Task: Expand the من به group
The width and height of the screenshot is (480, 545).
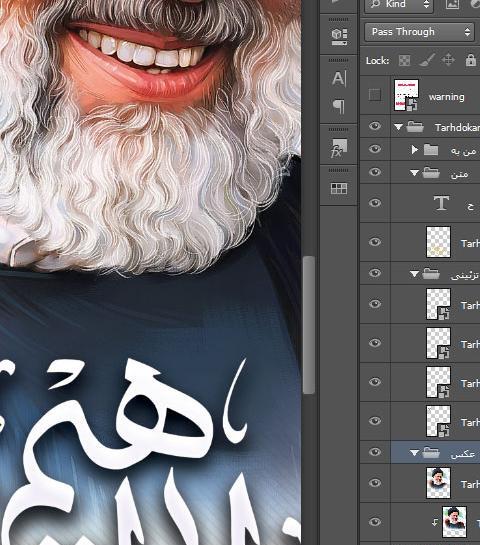Action: [414, 150]
